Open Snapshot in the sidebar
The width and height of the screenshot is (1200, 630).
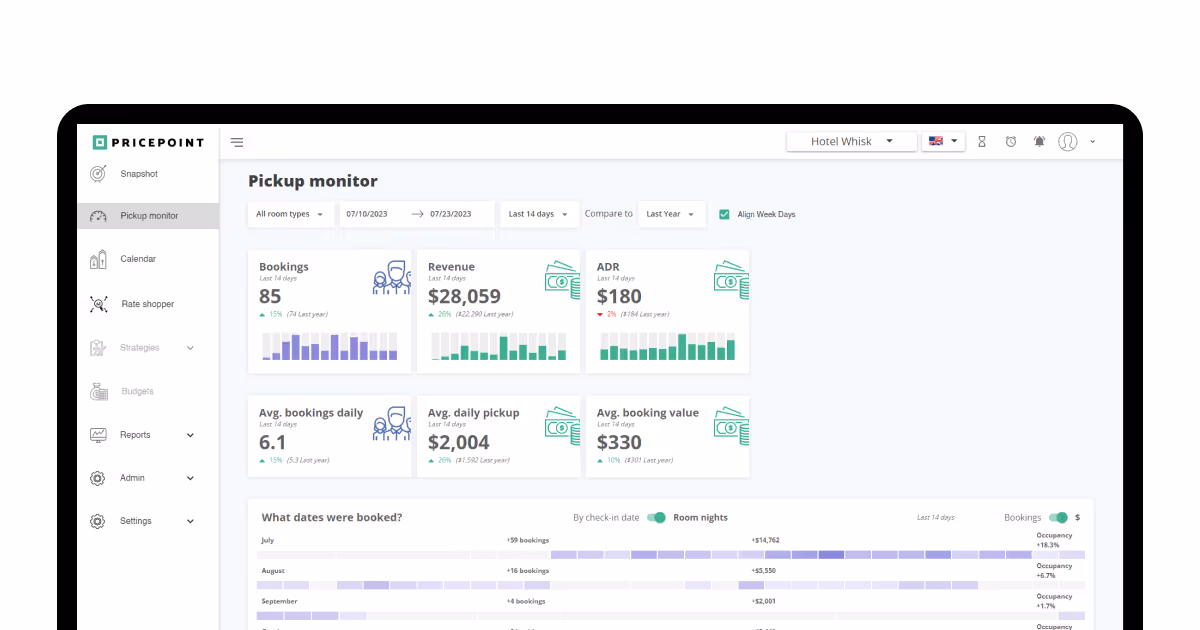(x=139, y=174)
